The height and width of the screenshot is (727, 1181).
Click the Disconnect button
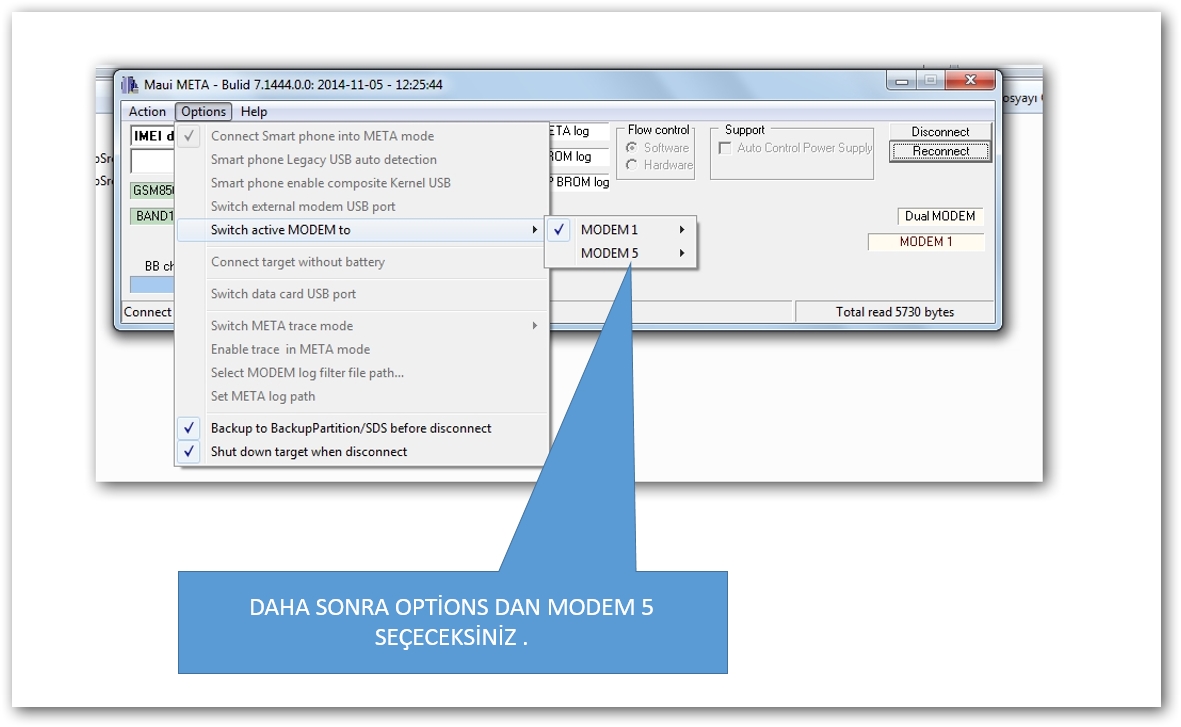pos(940,132)
